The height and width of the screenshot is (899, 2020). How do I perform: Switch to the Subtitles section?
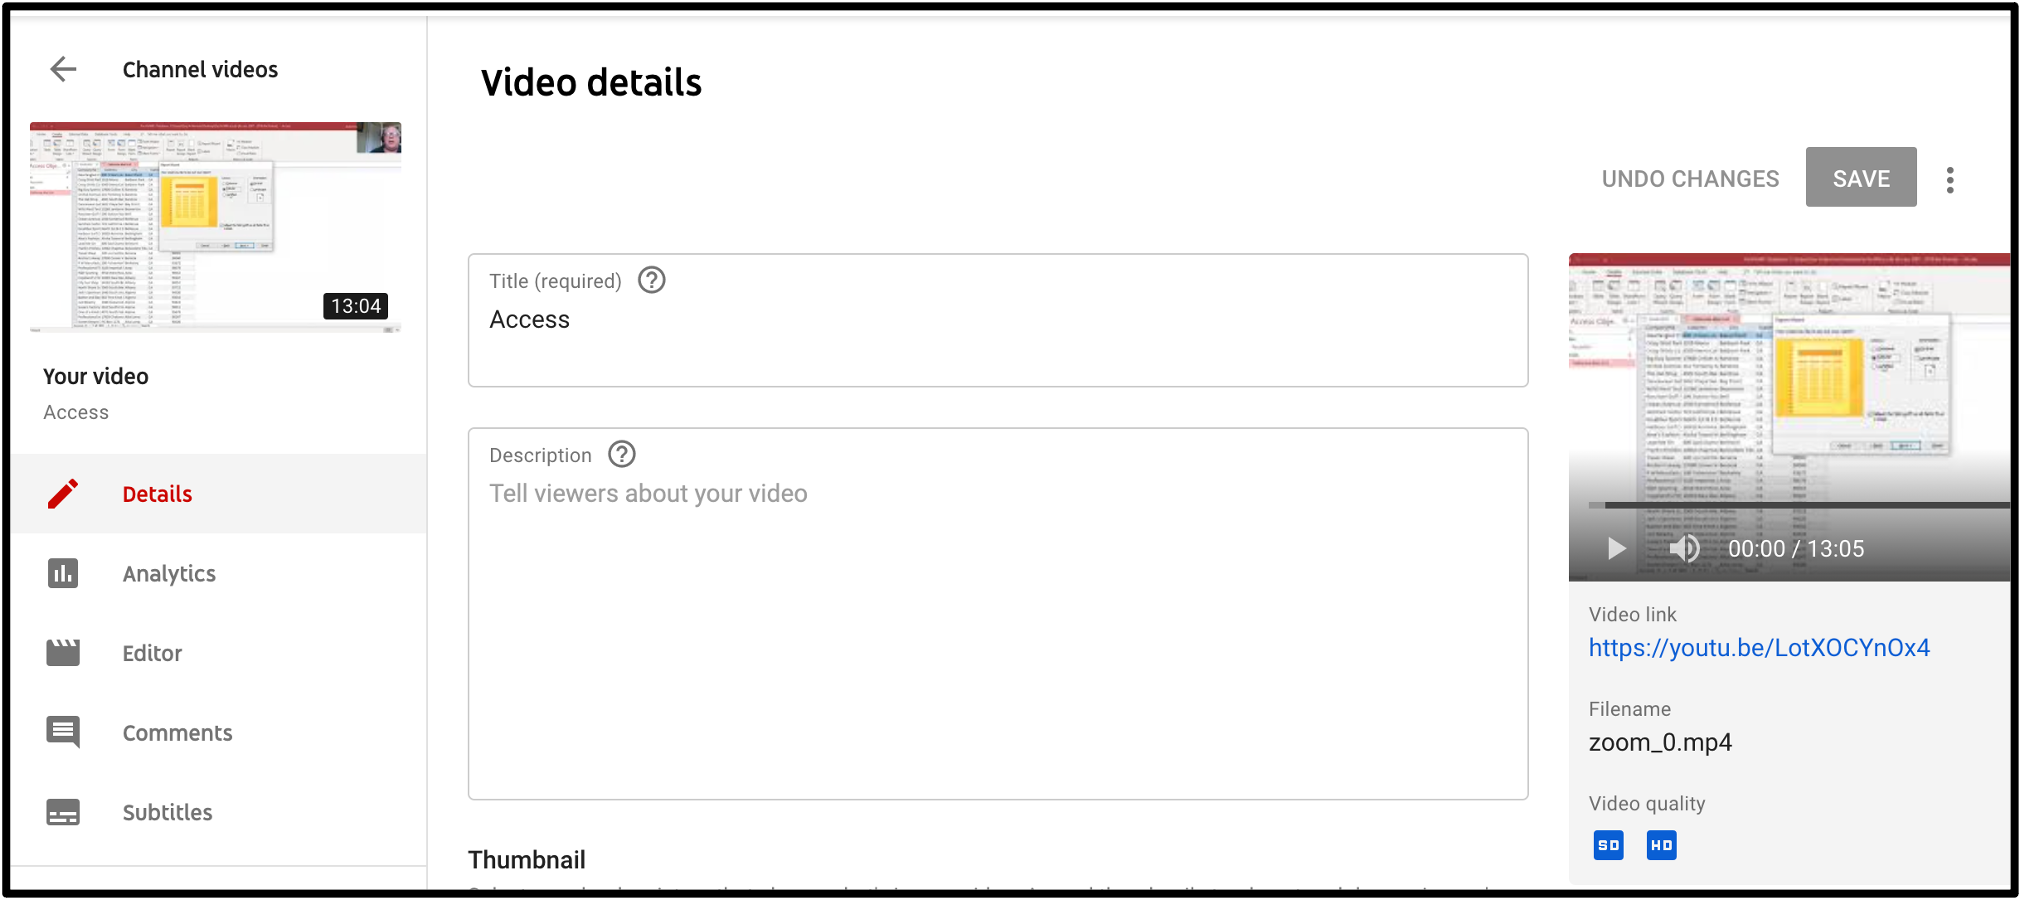point(167,811)
